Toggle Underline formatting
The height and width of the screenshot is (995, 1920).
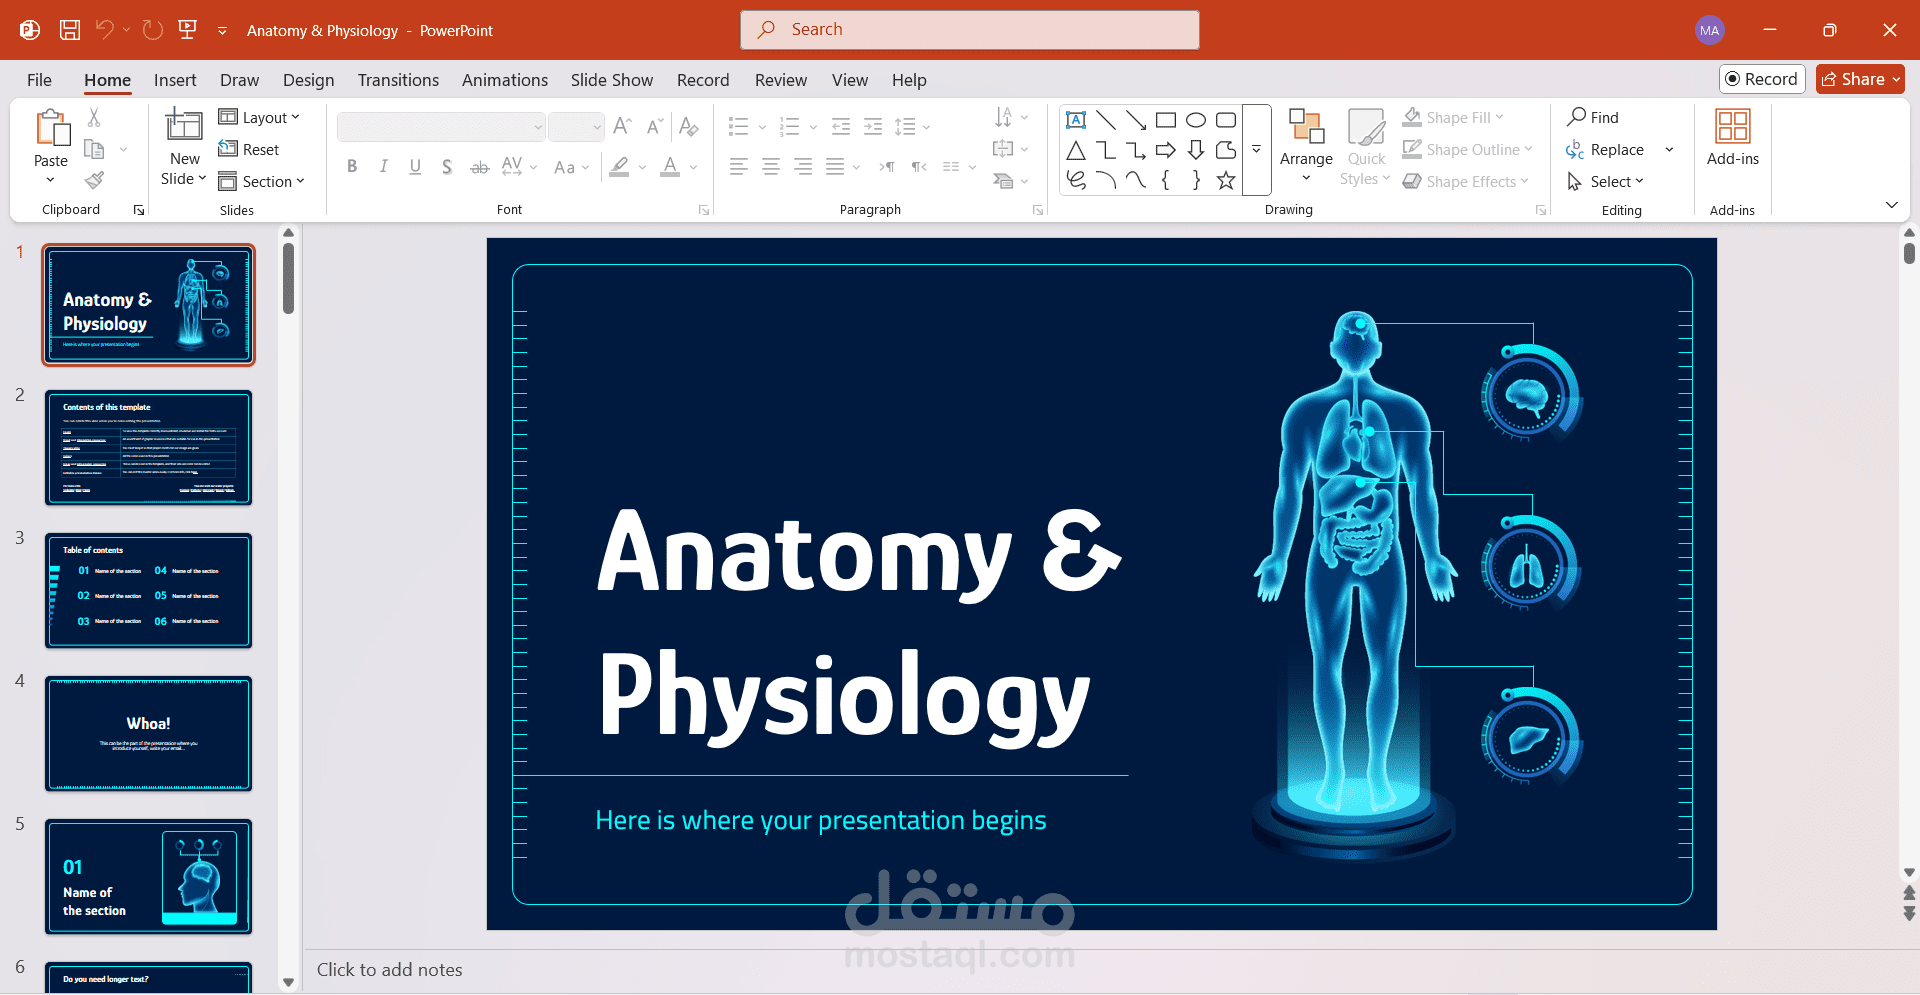(x=415, y=167)
